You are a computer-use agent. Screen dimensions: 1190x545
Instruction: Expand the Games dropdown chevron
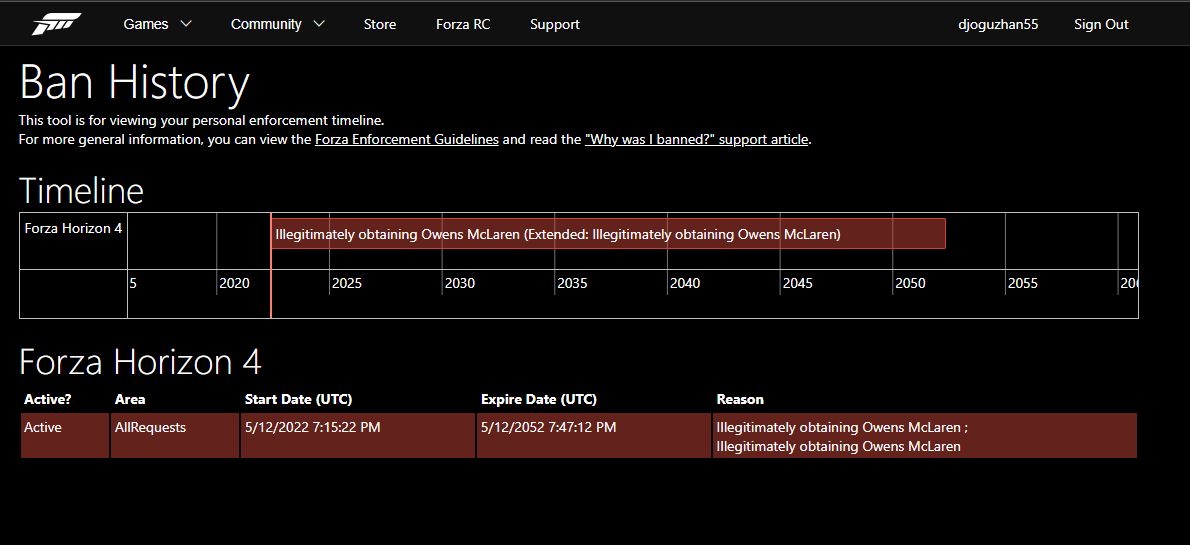pos(186,24)
